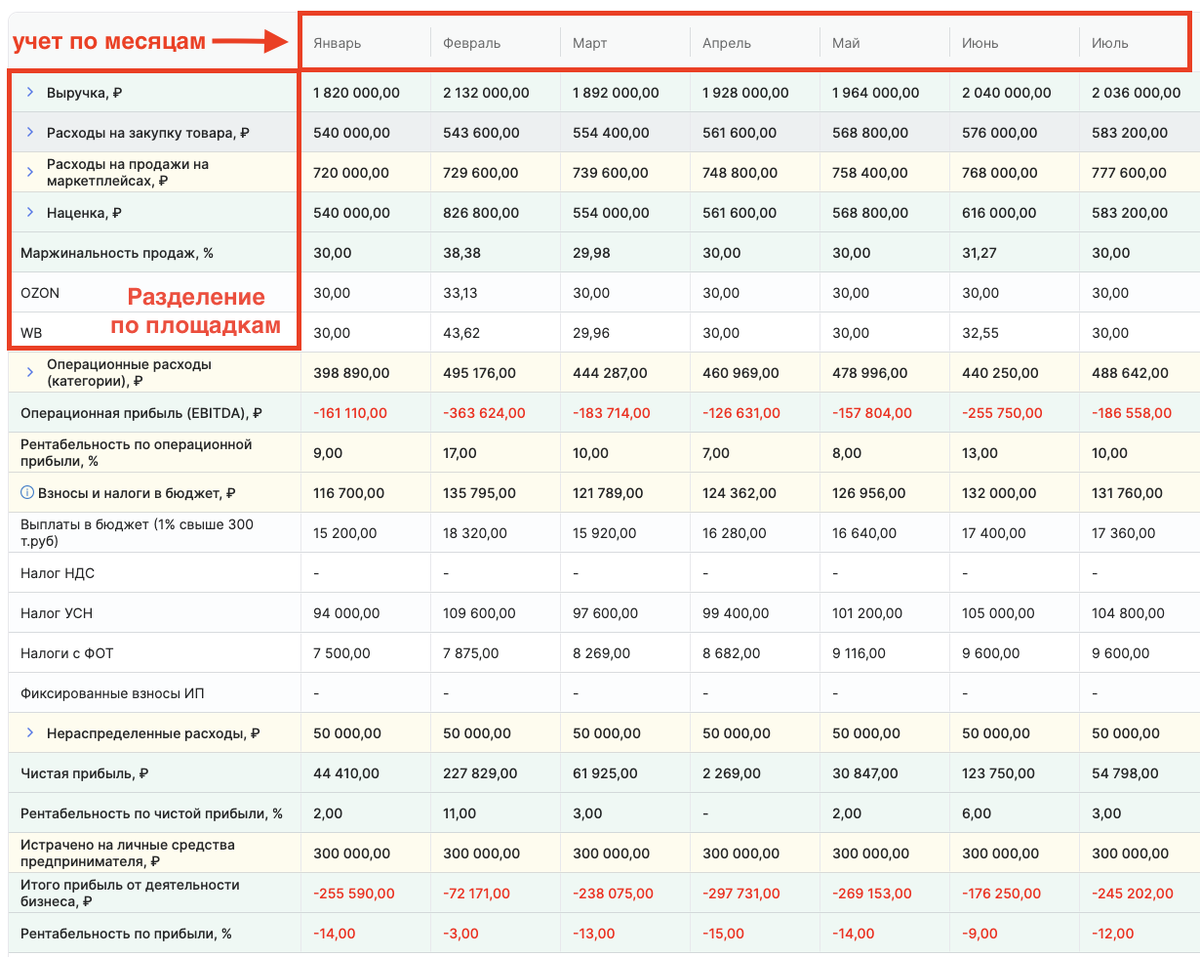Click the Налог НДС row label
The height and width of the screenshot is (957, 1200).
58,573
